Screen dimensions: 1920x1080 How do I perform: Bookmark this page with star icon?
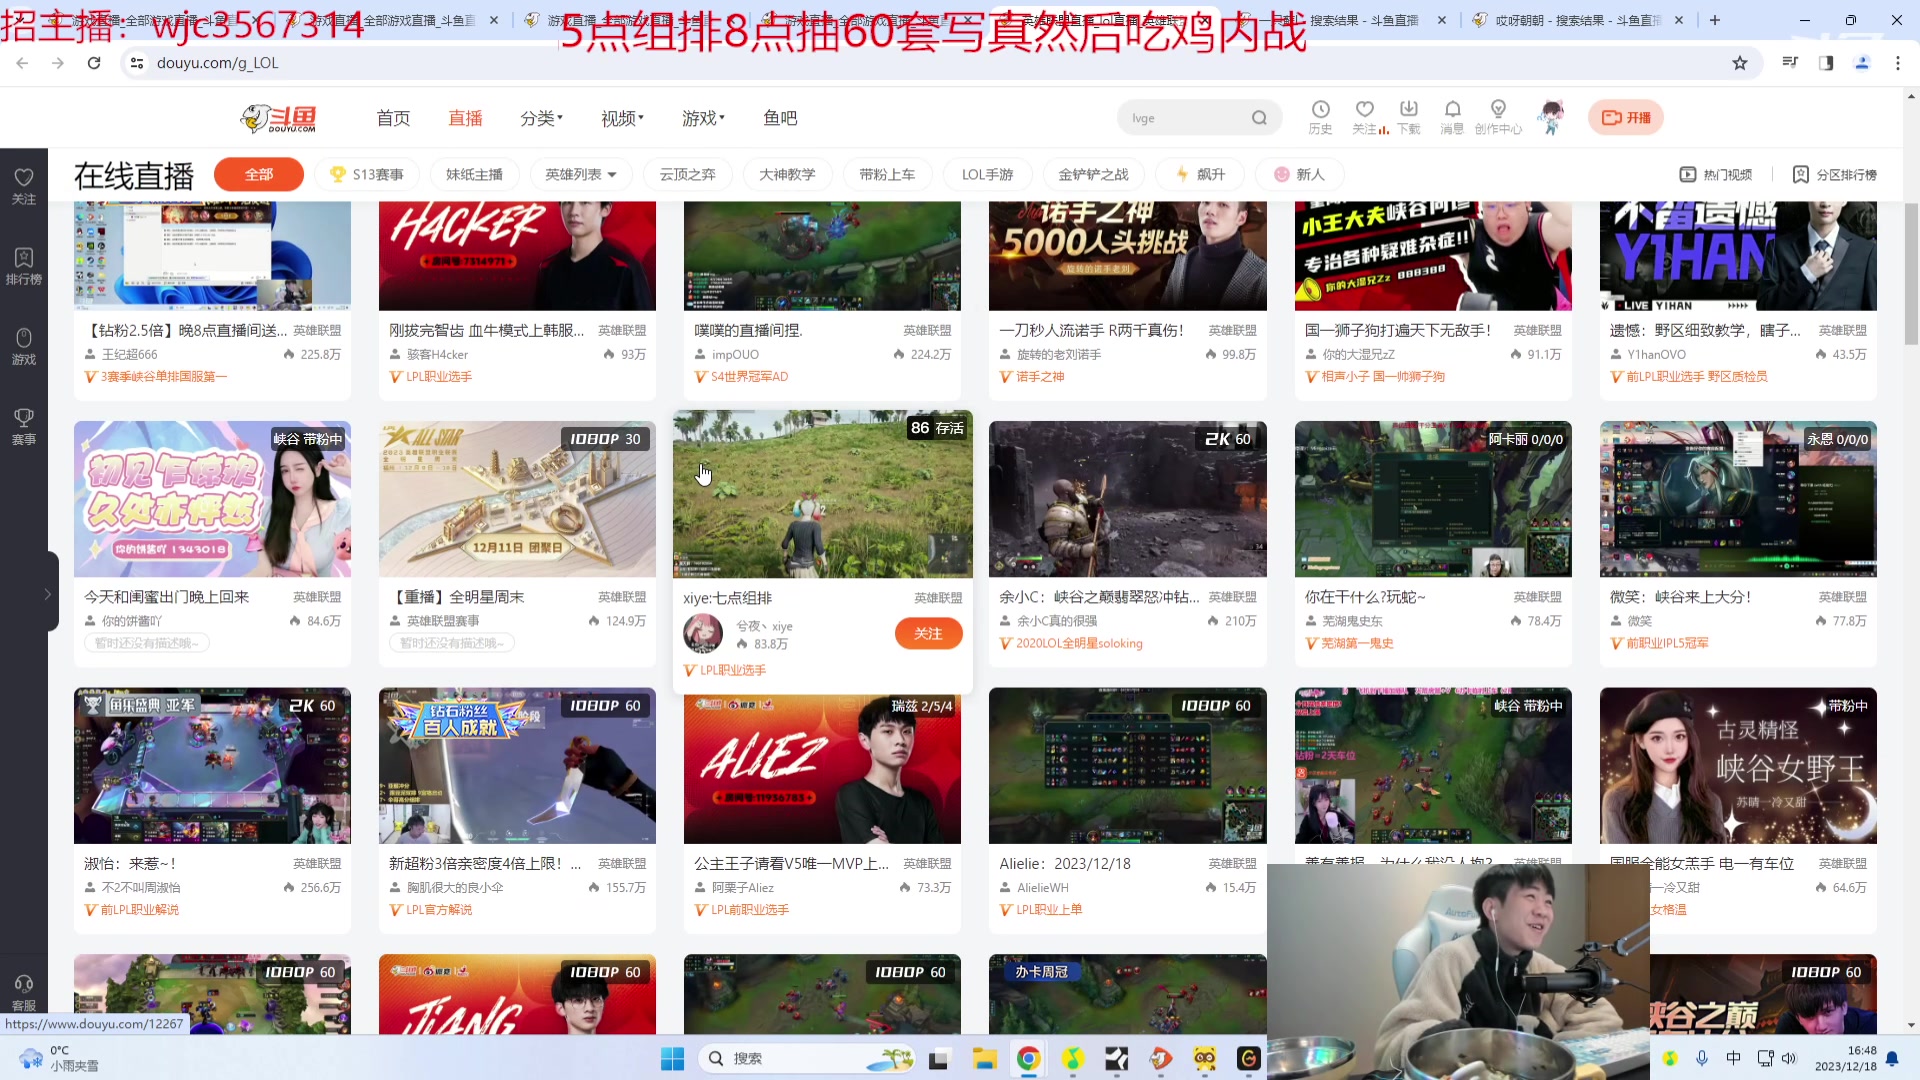pyautogui.click(x=1740, y=63)
